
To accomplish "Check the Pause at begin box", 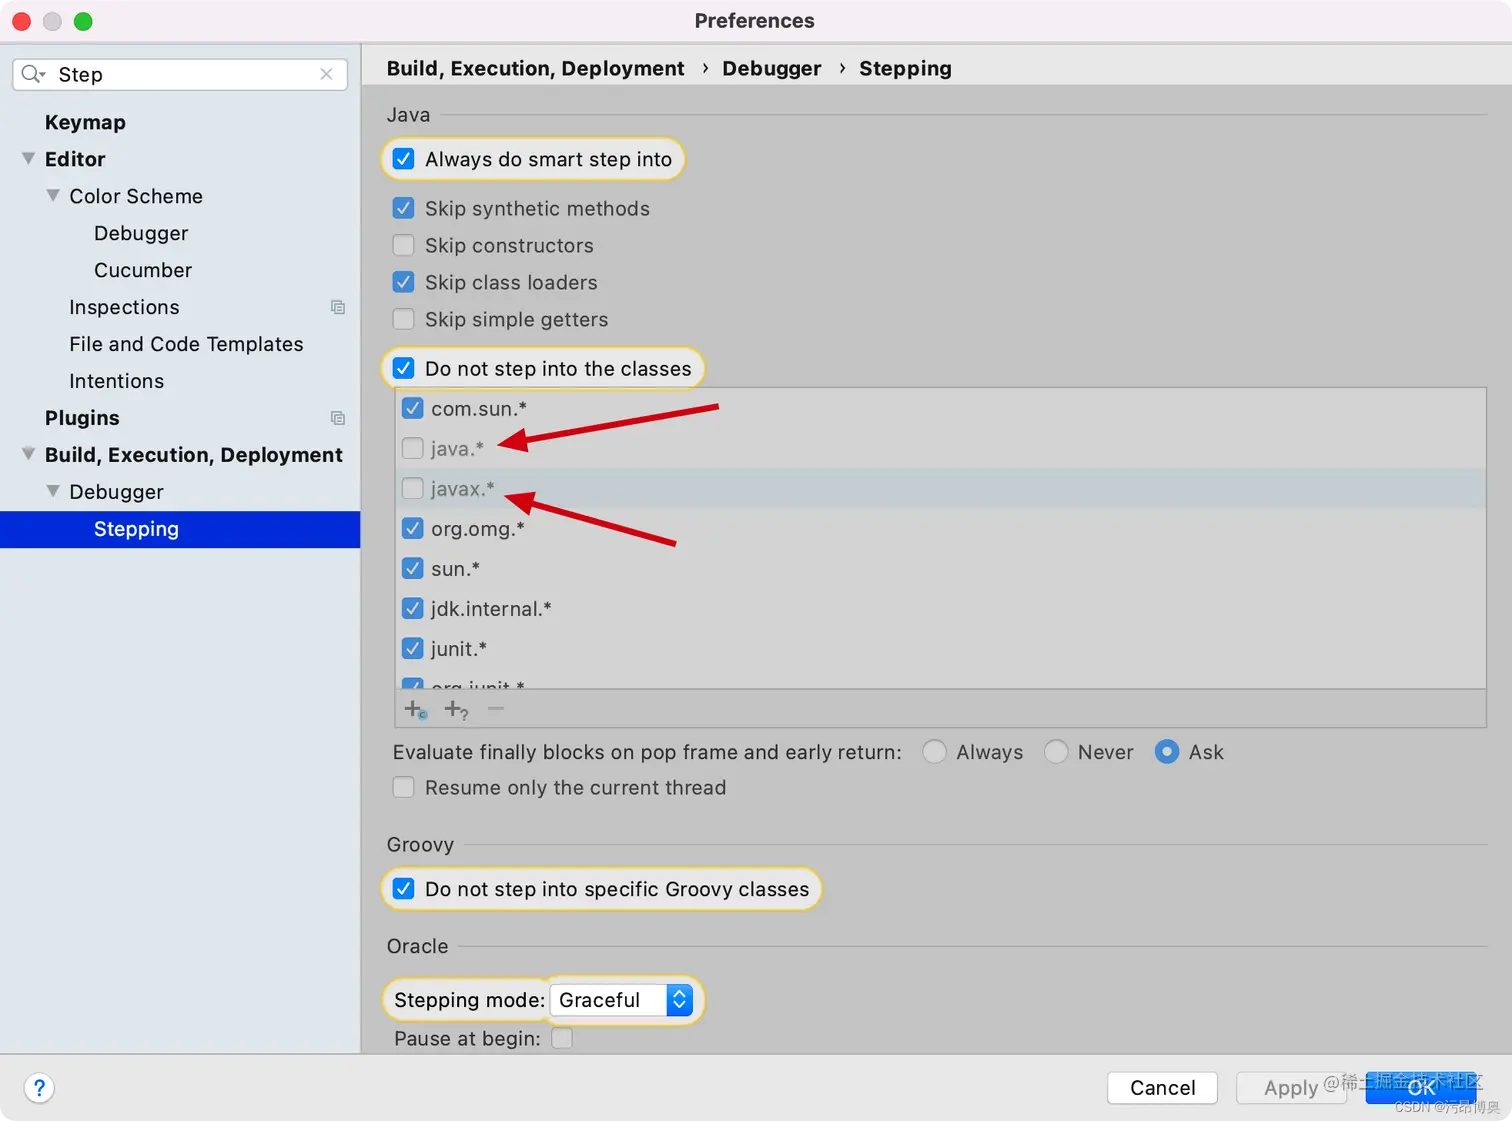I will click(563, 1038).
